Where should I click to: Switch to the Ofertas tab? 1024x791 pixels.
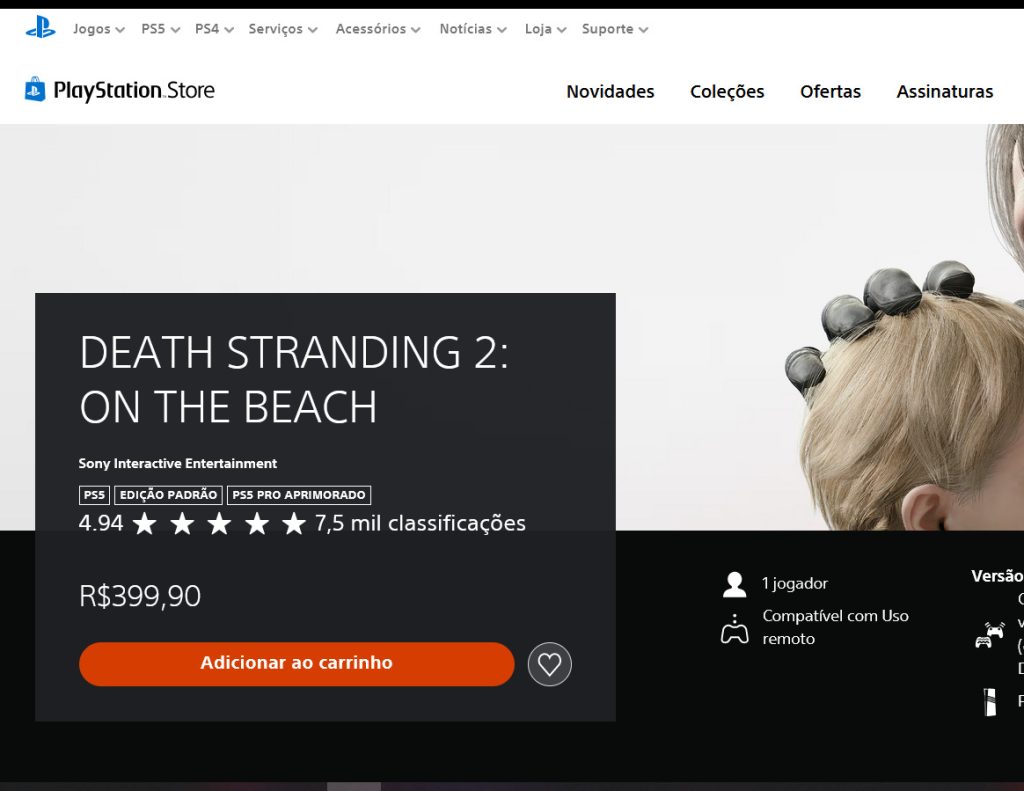[x=830, y=91]
